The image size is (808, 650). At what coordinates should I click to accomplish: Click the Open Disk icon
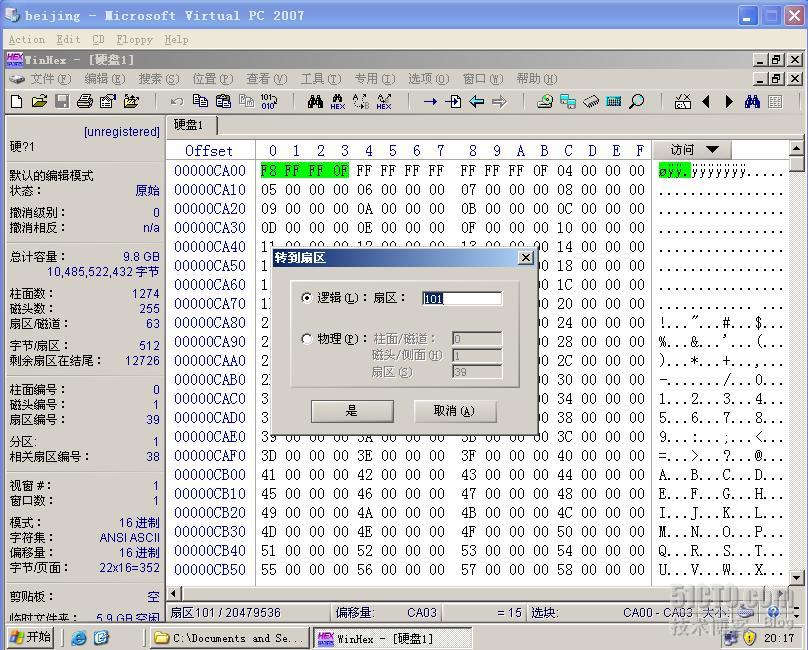(545, 102)
